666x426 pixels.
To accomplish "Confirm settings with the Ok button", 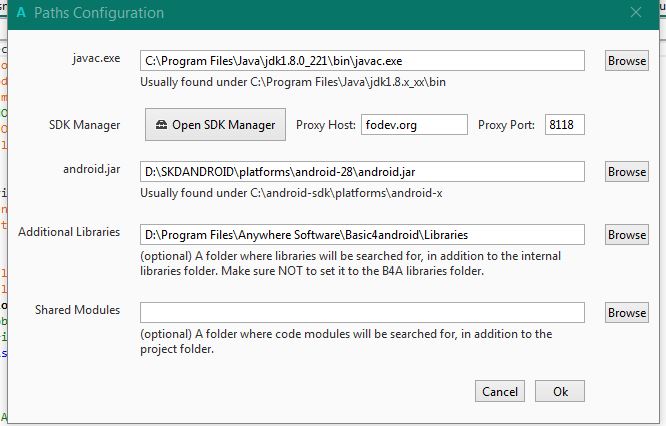I will click(x=560, y=392).
